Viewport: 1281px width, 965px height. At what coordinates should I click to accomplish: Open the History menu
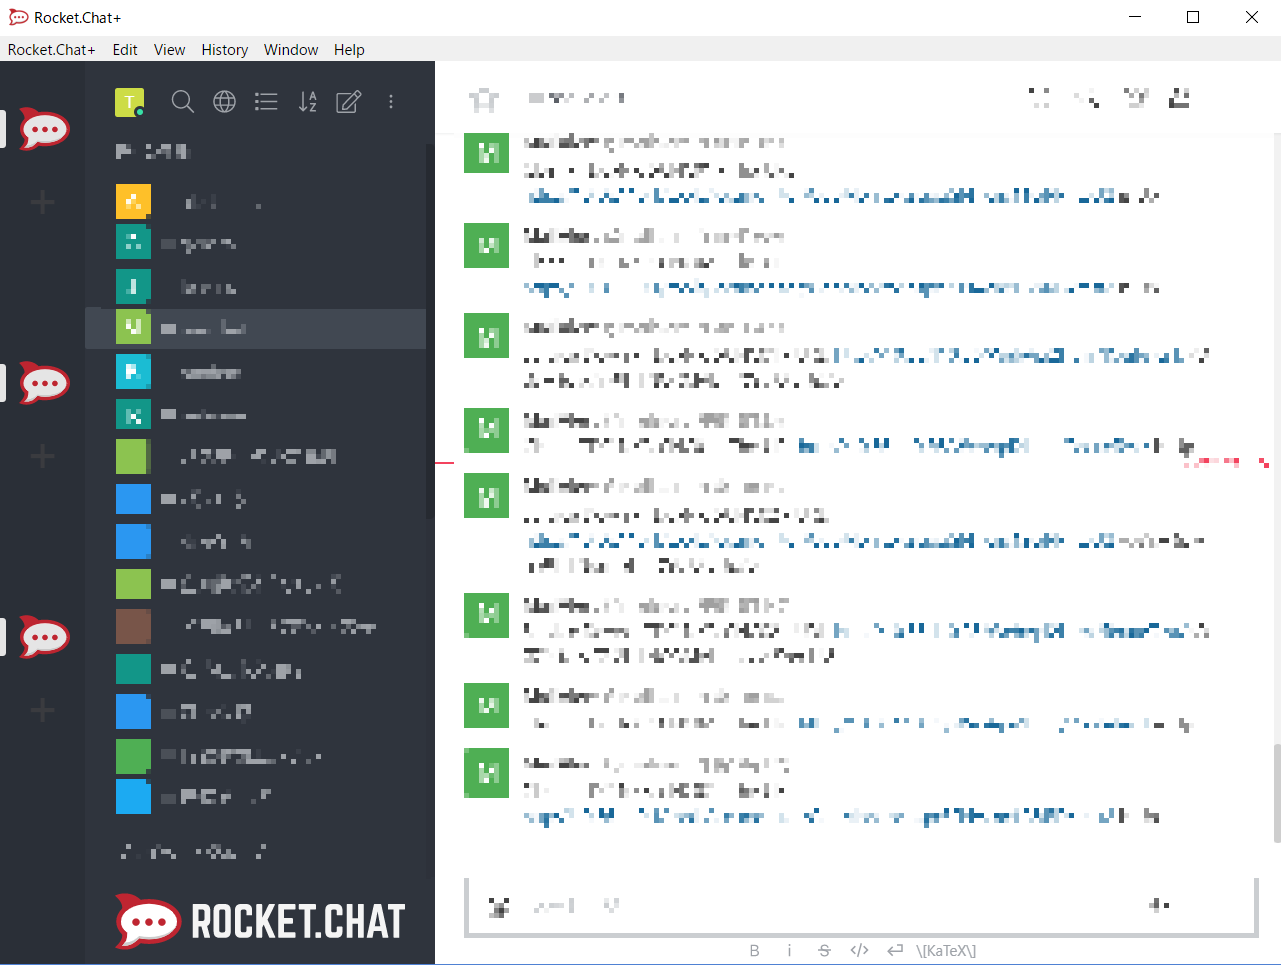coord(224,49)
